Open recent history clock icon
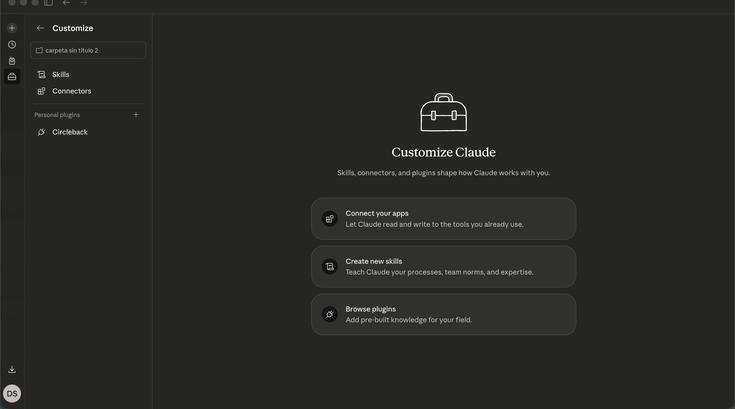 point(12,45)
